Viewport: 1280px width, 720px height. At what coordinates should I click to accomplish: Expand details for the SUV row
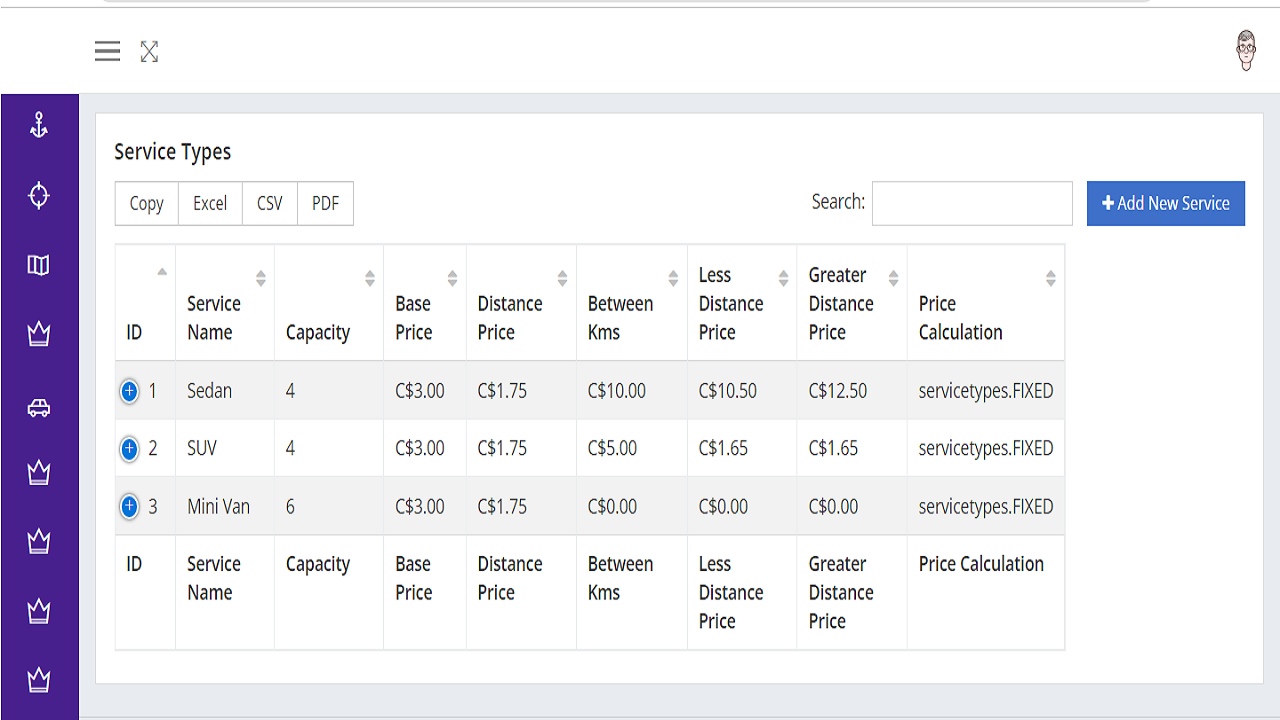129,449
